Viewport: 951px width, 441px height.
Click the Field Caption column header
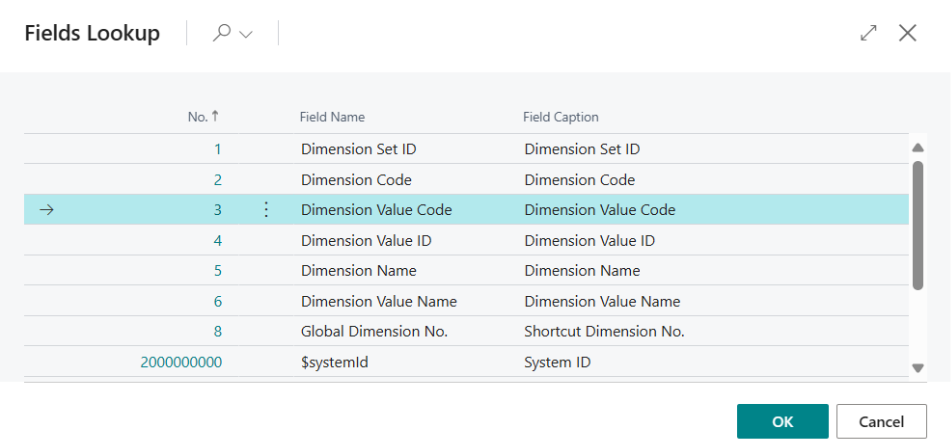click(560, 117)
